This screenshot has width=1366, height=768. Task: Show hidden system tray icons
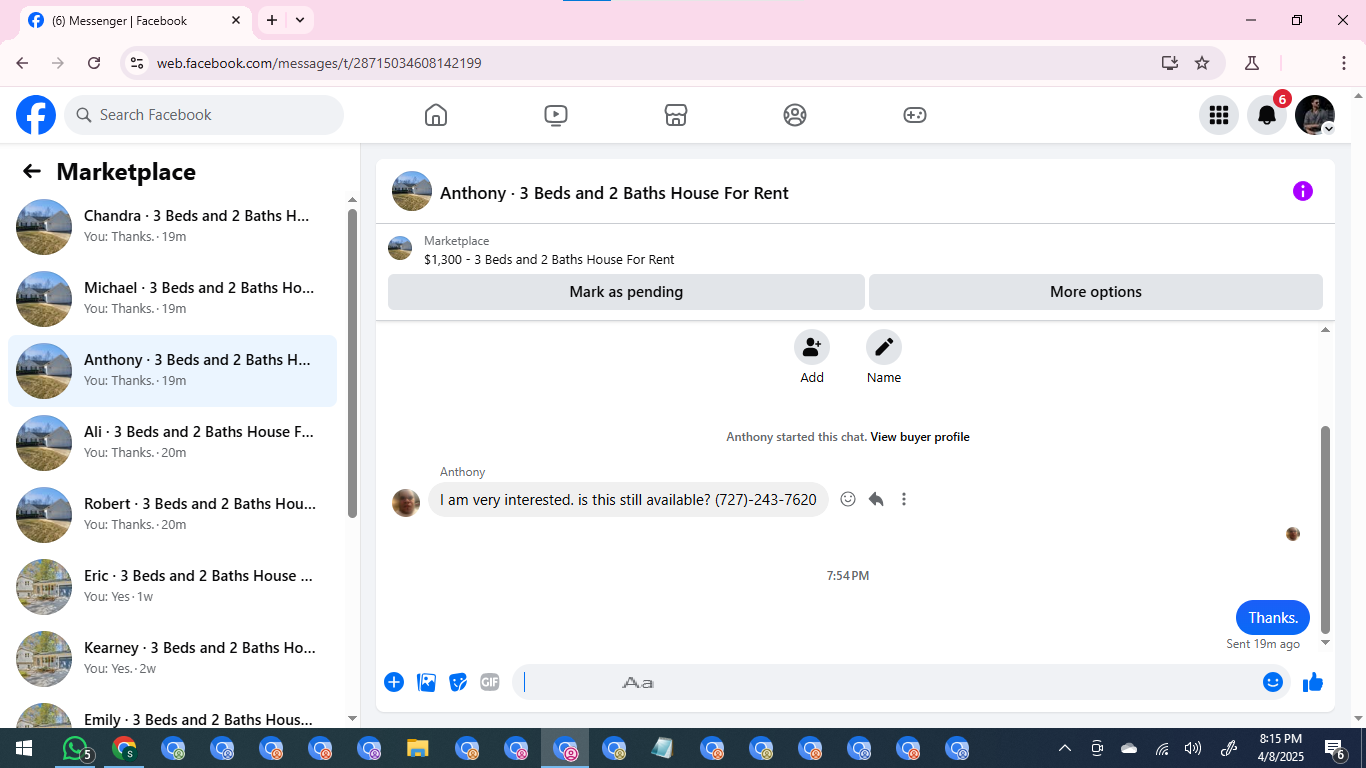[1065, 748]
